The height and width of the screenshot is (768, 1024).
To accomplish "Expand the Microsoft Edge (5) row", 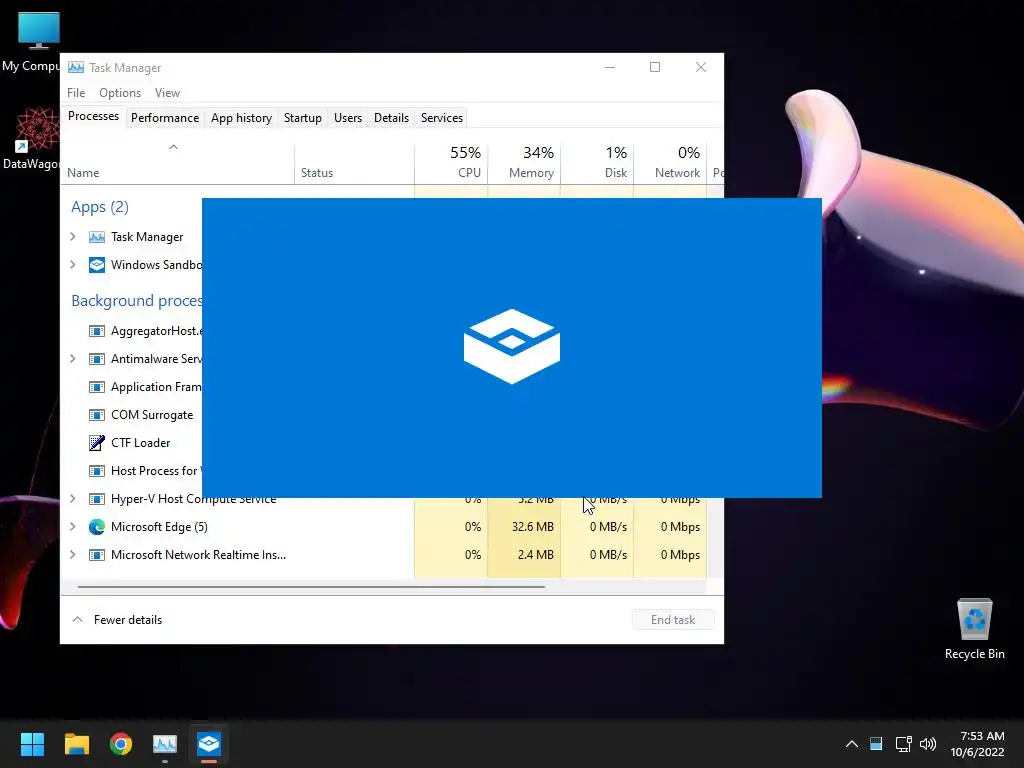I will pos(72,527).
